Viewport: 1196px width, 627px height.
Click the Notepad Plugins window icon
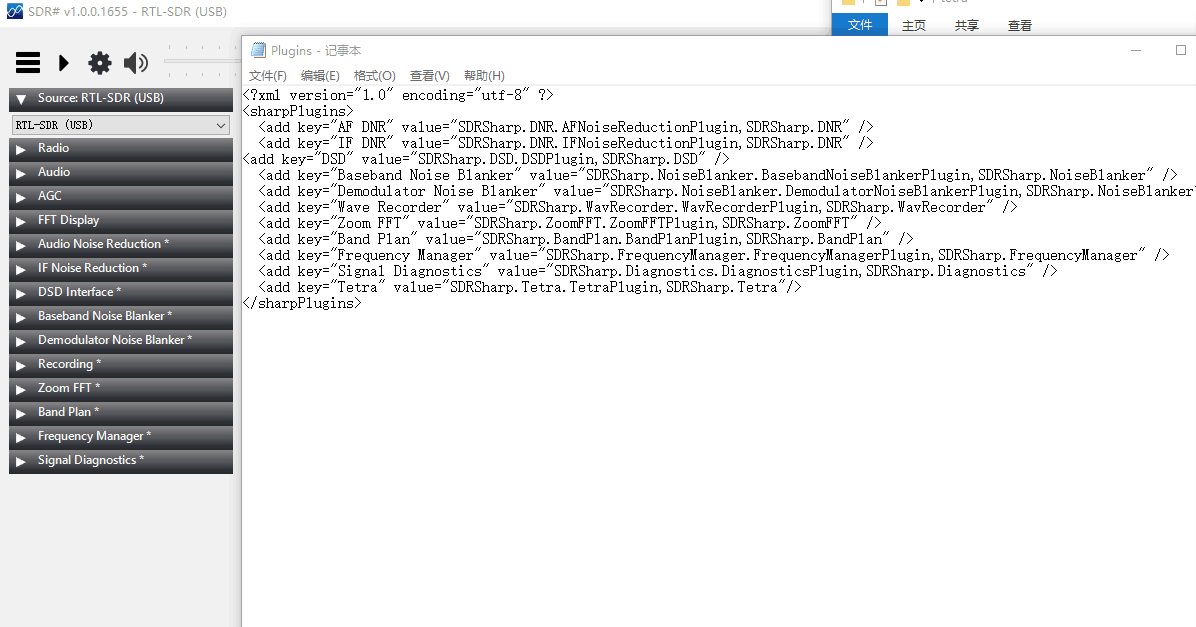click(259, 50)
